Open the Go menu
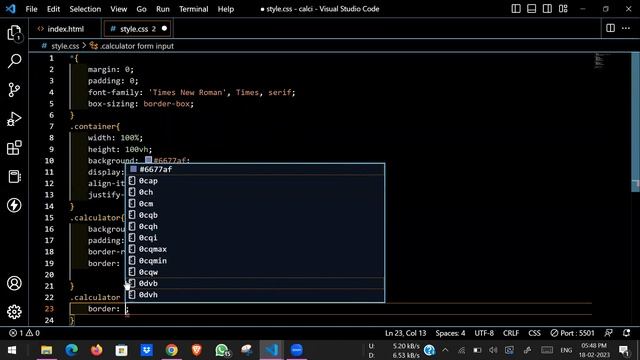Image resolution: width=640 pixels, height=360 pixels. point(141,9)
